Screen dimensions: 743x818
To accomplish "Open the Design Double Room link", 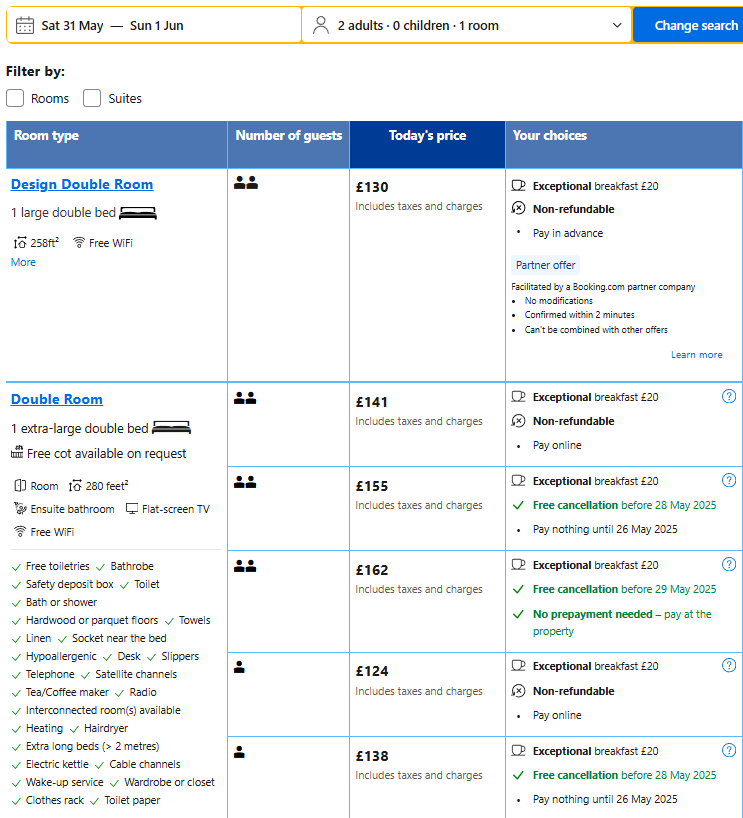I will click(82, 185).
